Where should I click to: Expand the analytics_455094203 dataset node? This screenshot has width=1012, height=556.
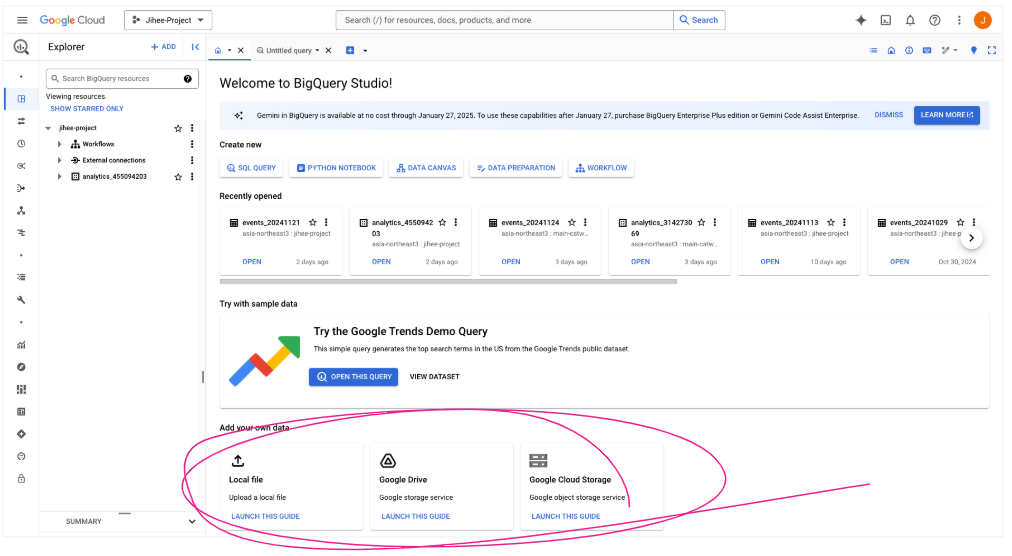point(59,177)
